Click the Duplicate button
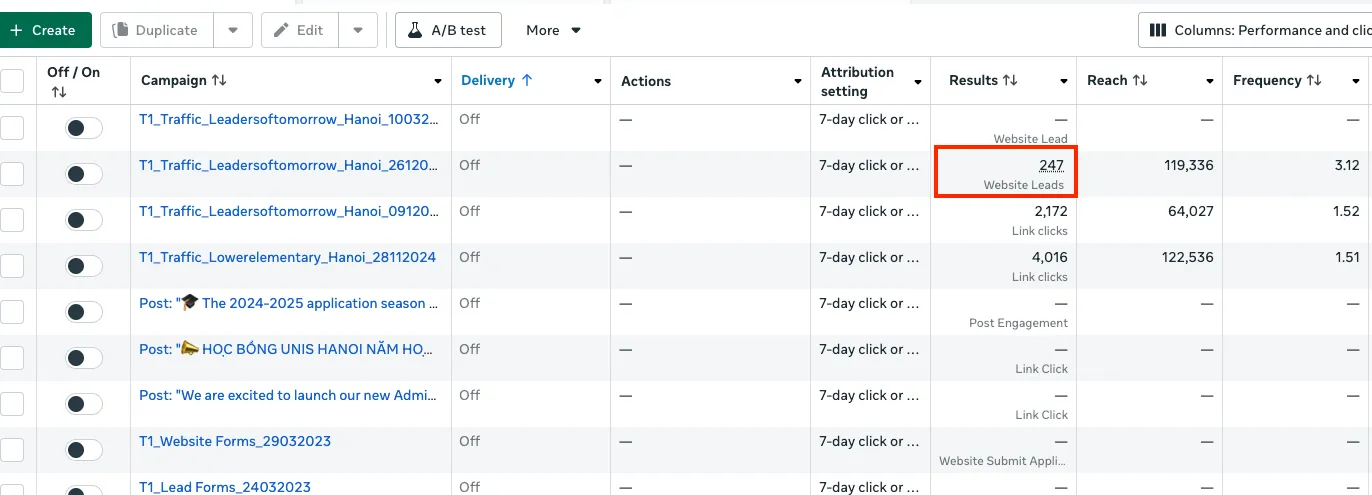Image resolution: width=1372 pixels, height=495 pixels. 155,30
